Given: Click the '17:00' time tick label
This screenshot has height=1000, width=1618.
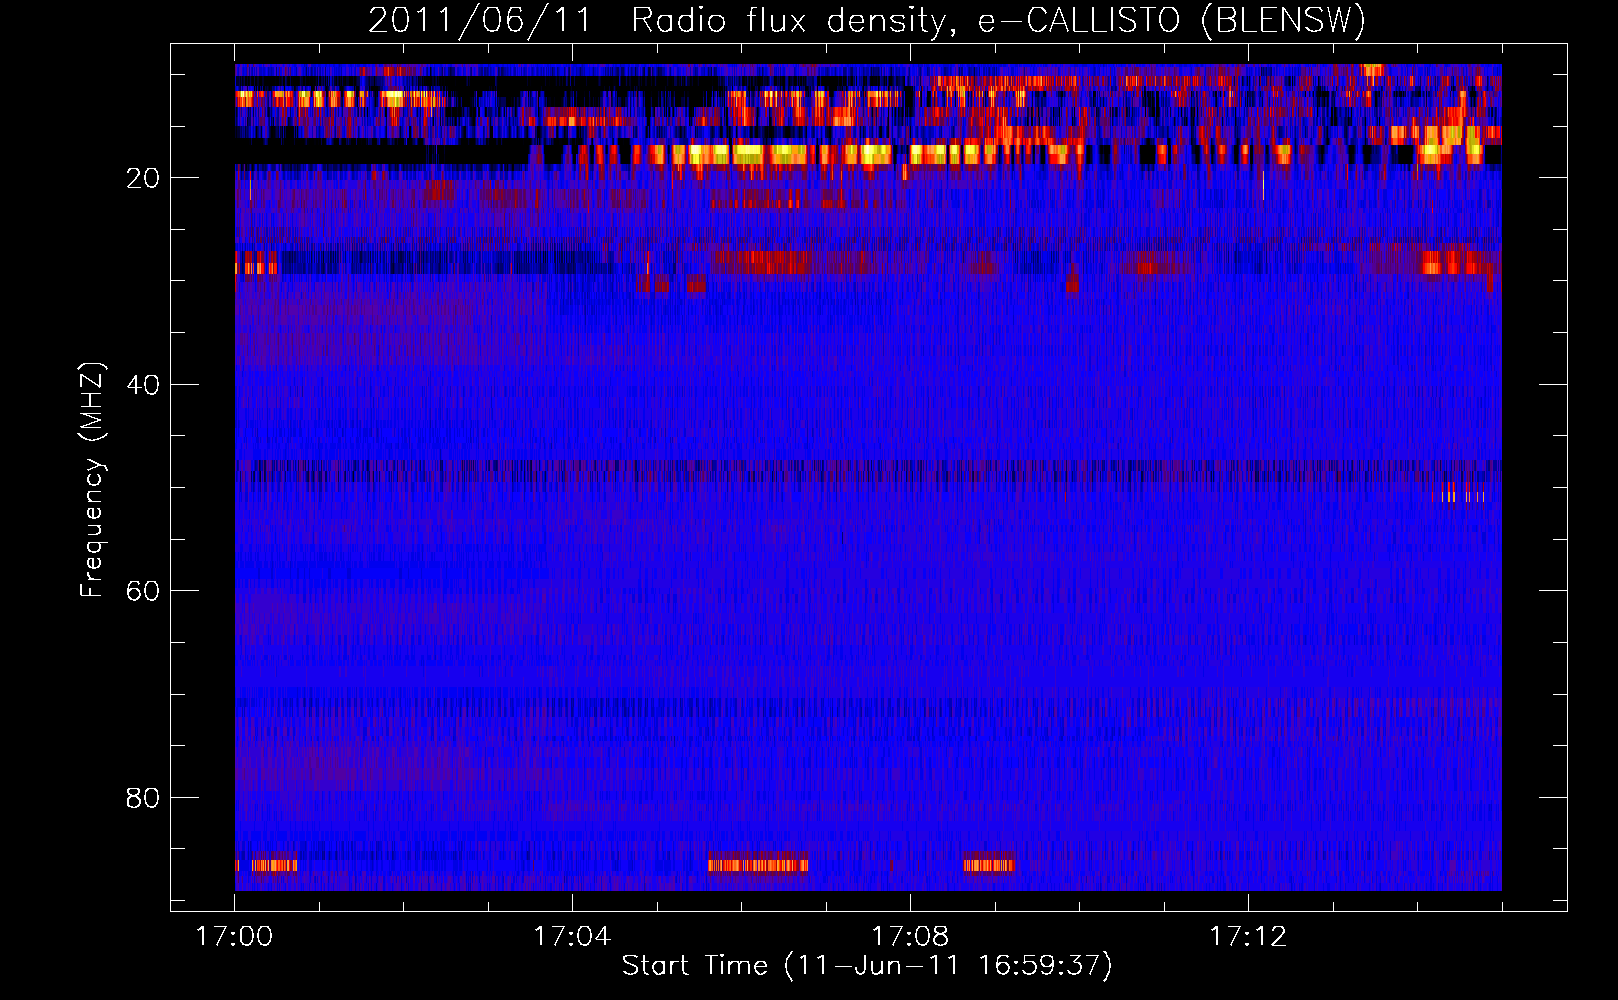Looking at the screenshot, I should [x=234, y=936].
